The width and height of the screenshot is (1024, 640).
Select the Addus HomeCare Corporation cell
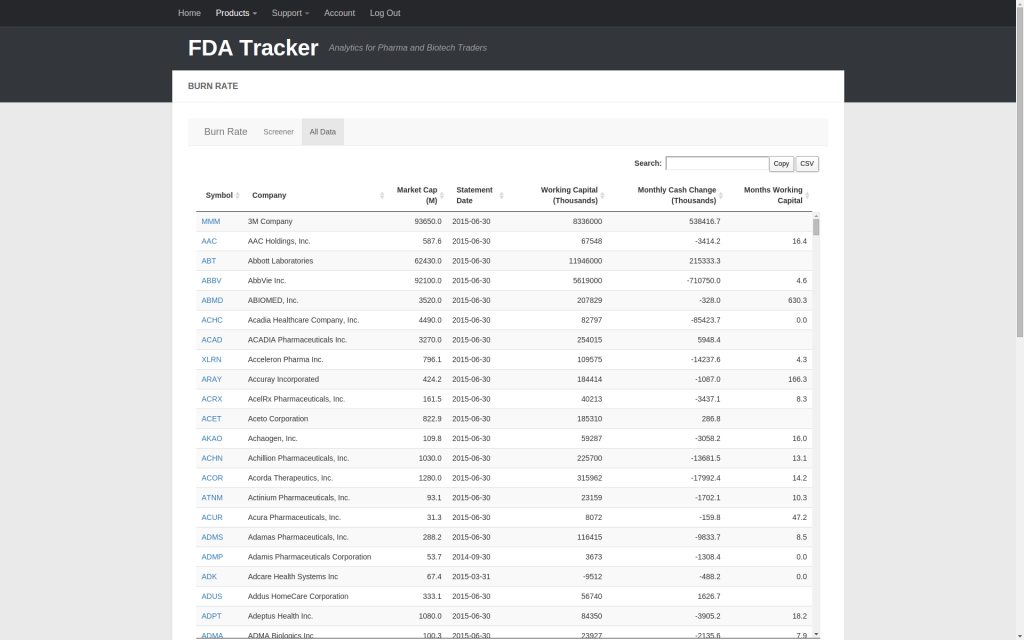click(298, 596)
